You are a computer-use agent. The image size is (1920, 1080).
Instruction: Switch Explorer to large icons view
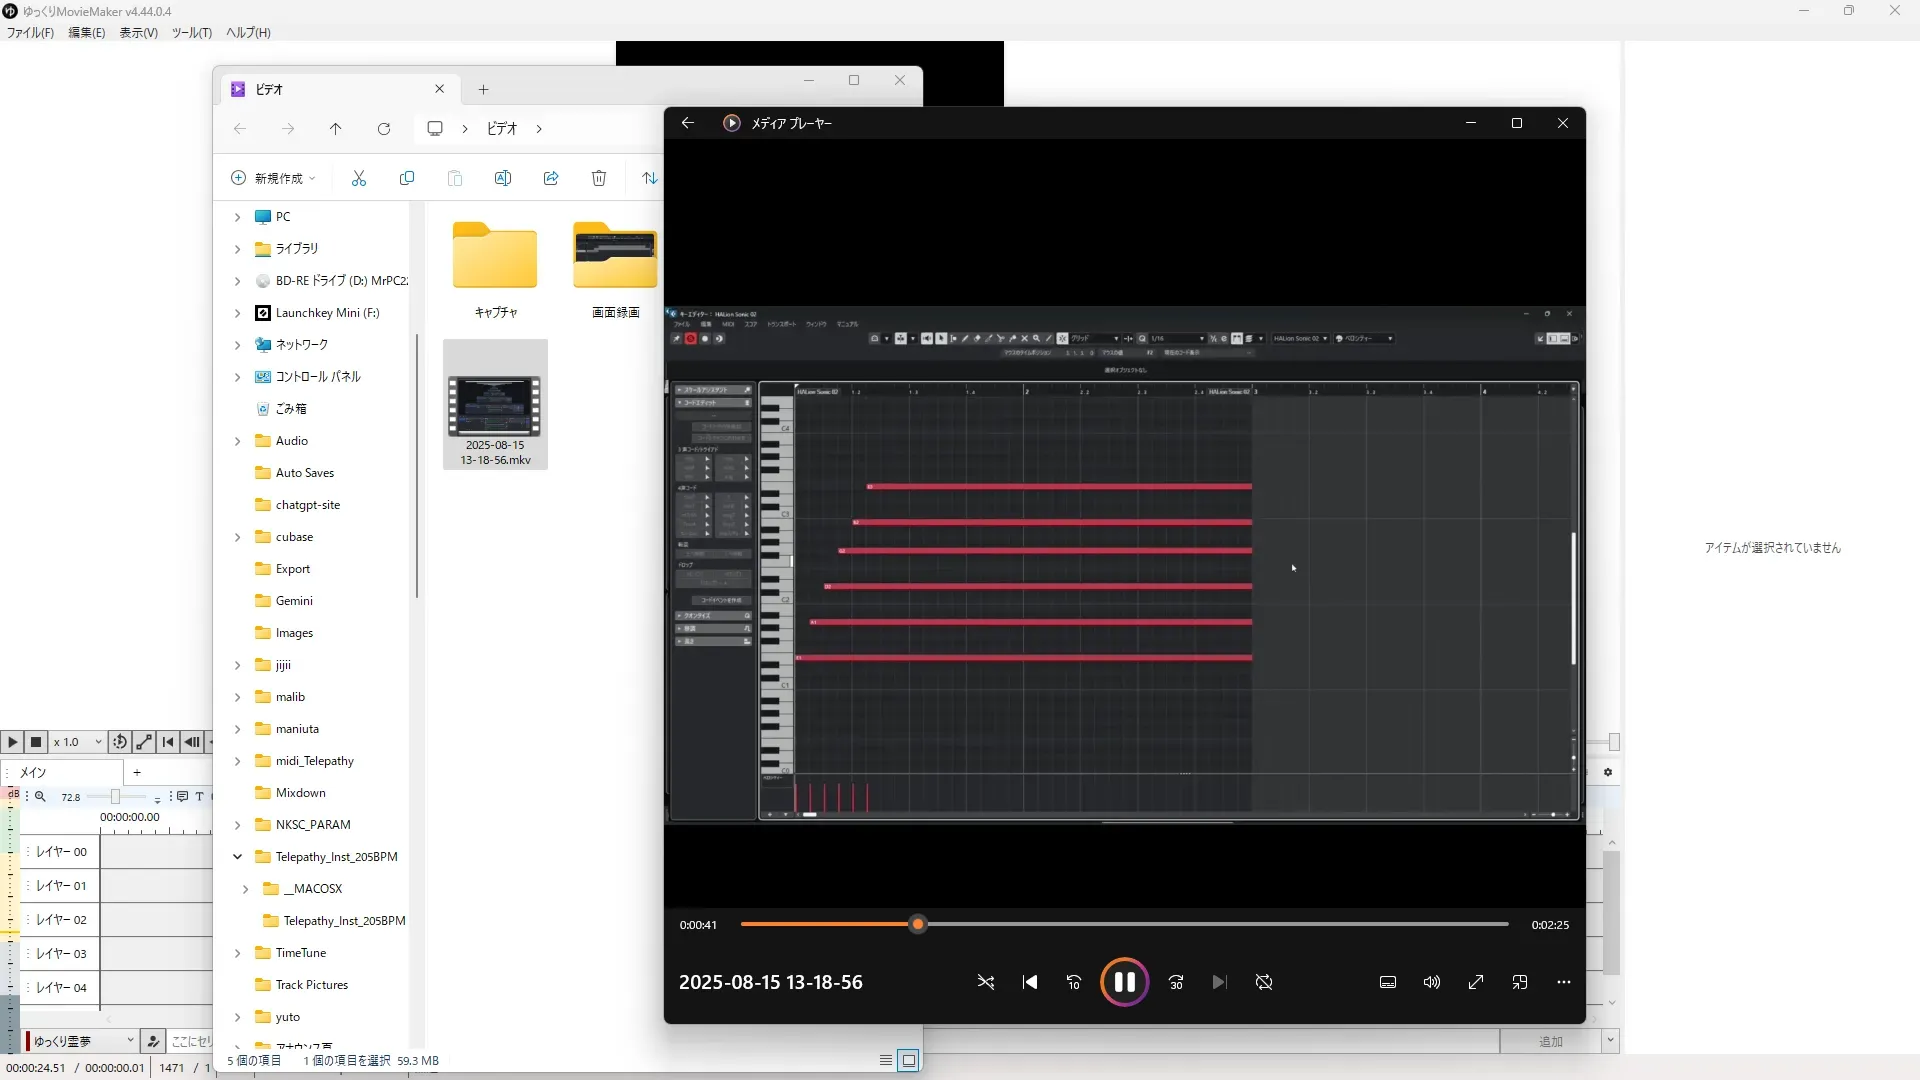(x=908, y=1060)
